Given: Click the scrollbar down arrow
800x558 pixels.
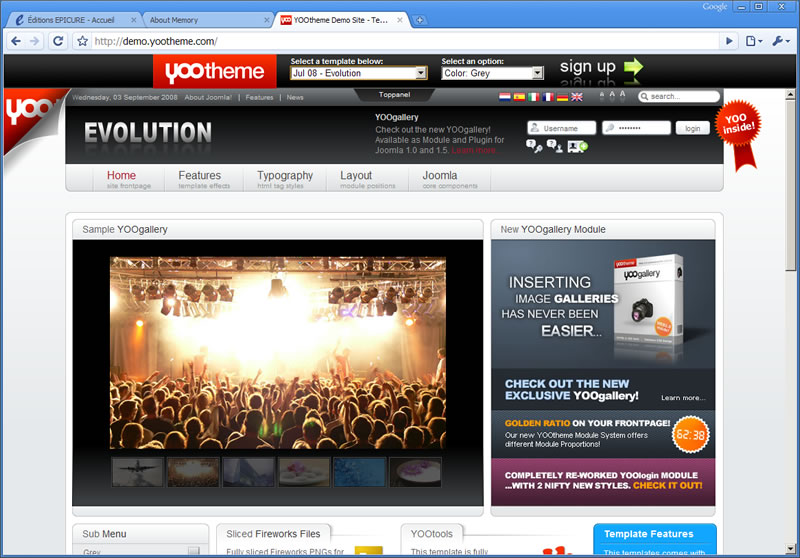Looking at the screenshot, I should pos(790,549).
